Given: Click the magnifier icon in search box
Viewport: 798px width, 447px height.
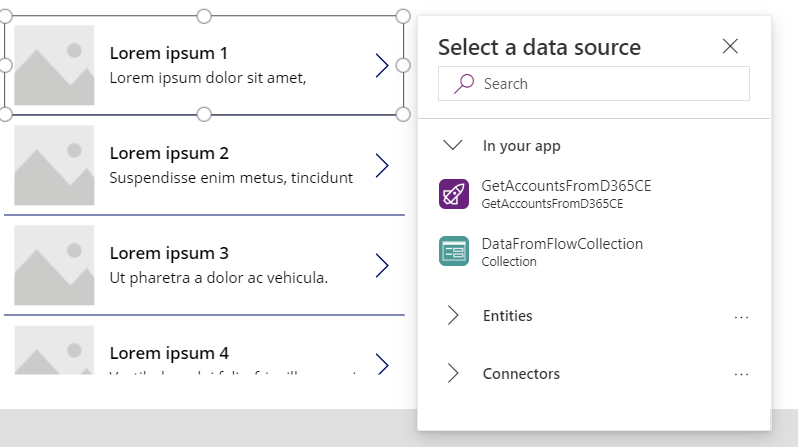Looking at the screenshot, I should [464, 83].
